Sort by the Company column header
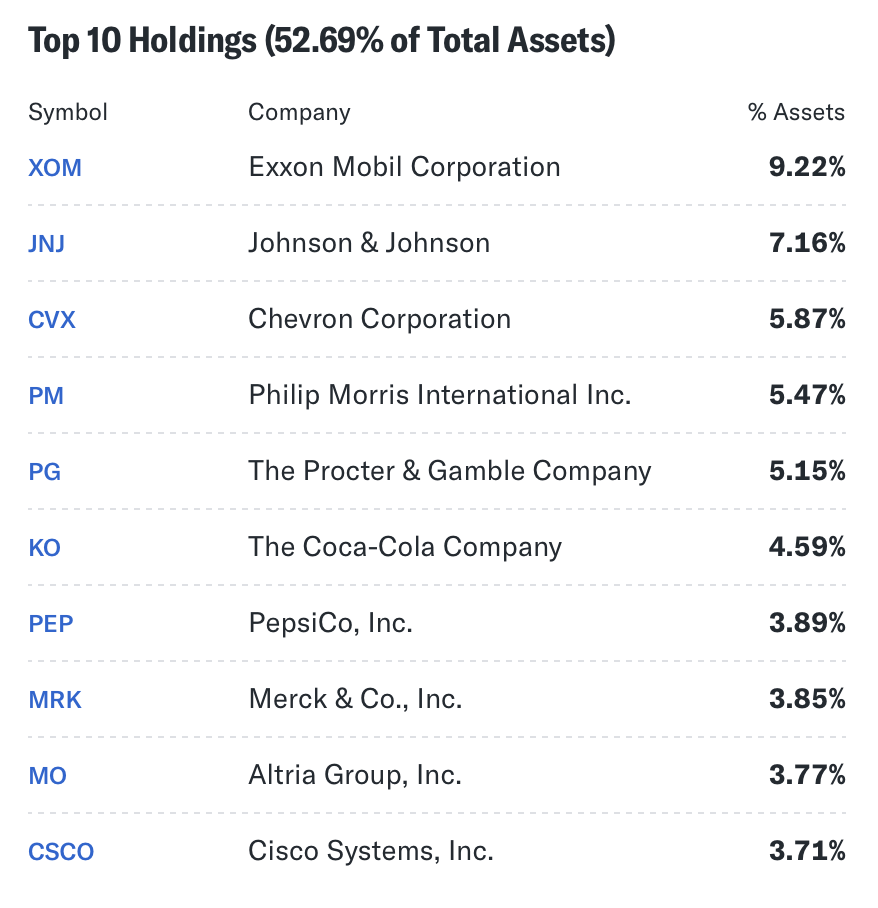Viewport: 878px width, 908px height. pyautogui.click(x=298, y=112)
